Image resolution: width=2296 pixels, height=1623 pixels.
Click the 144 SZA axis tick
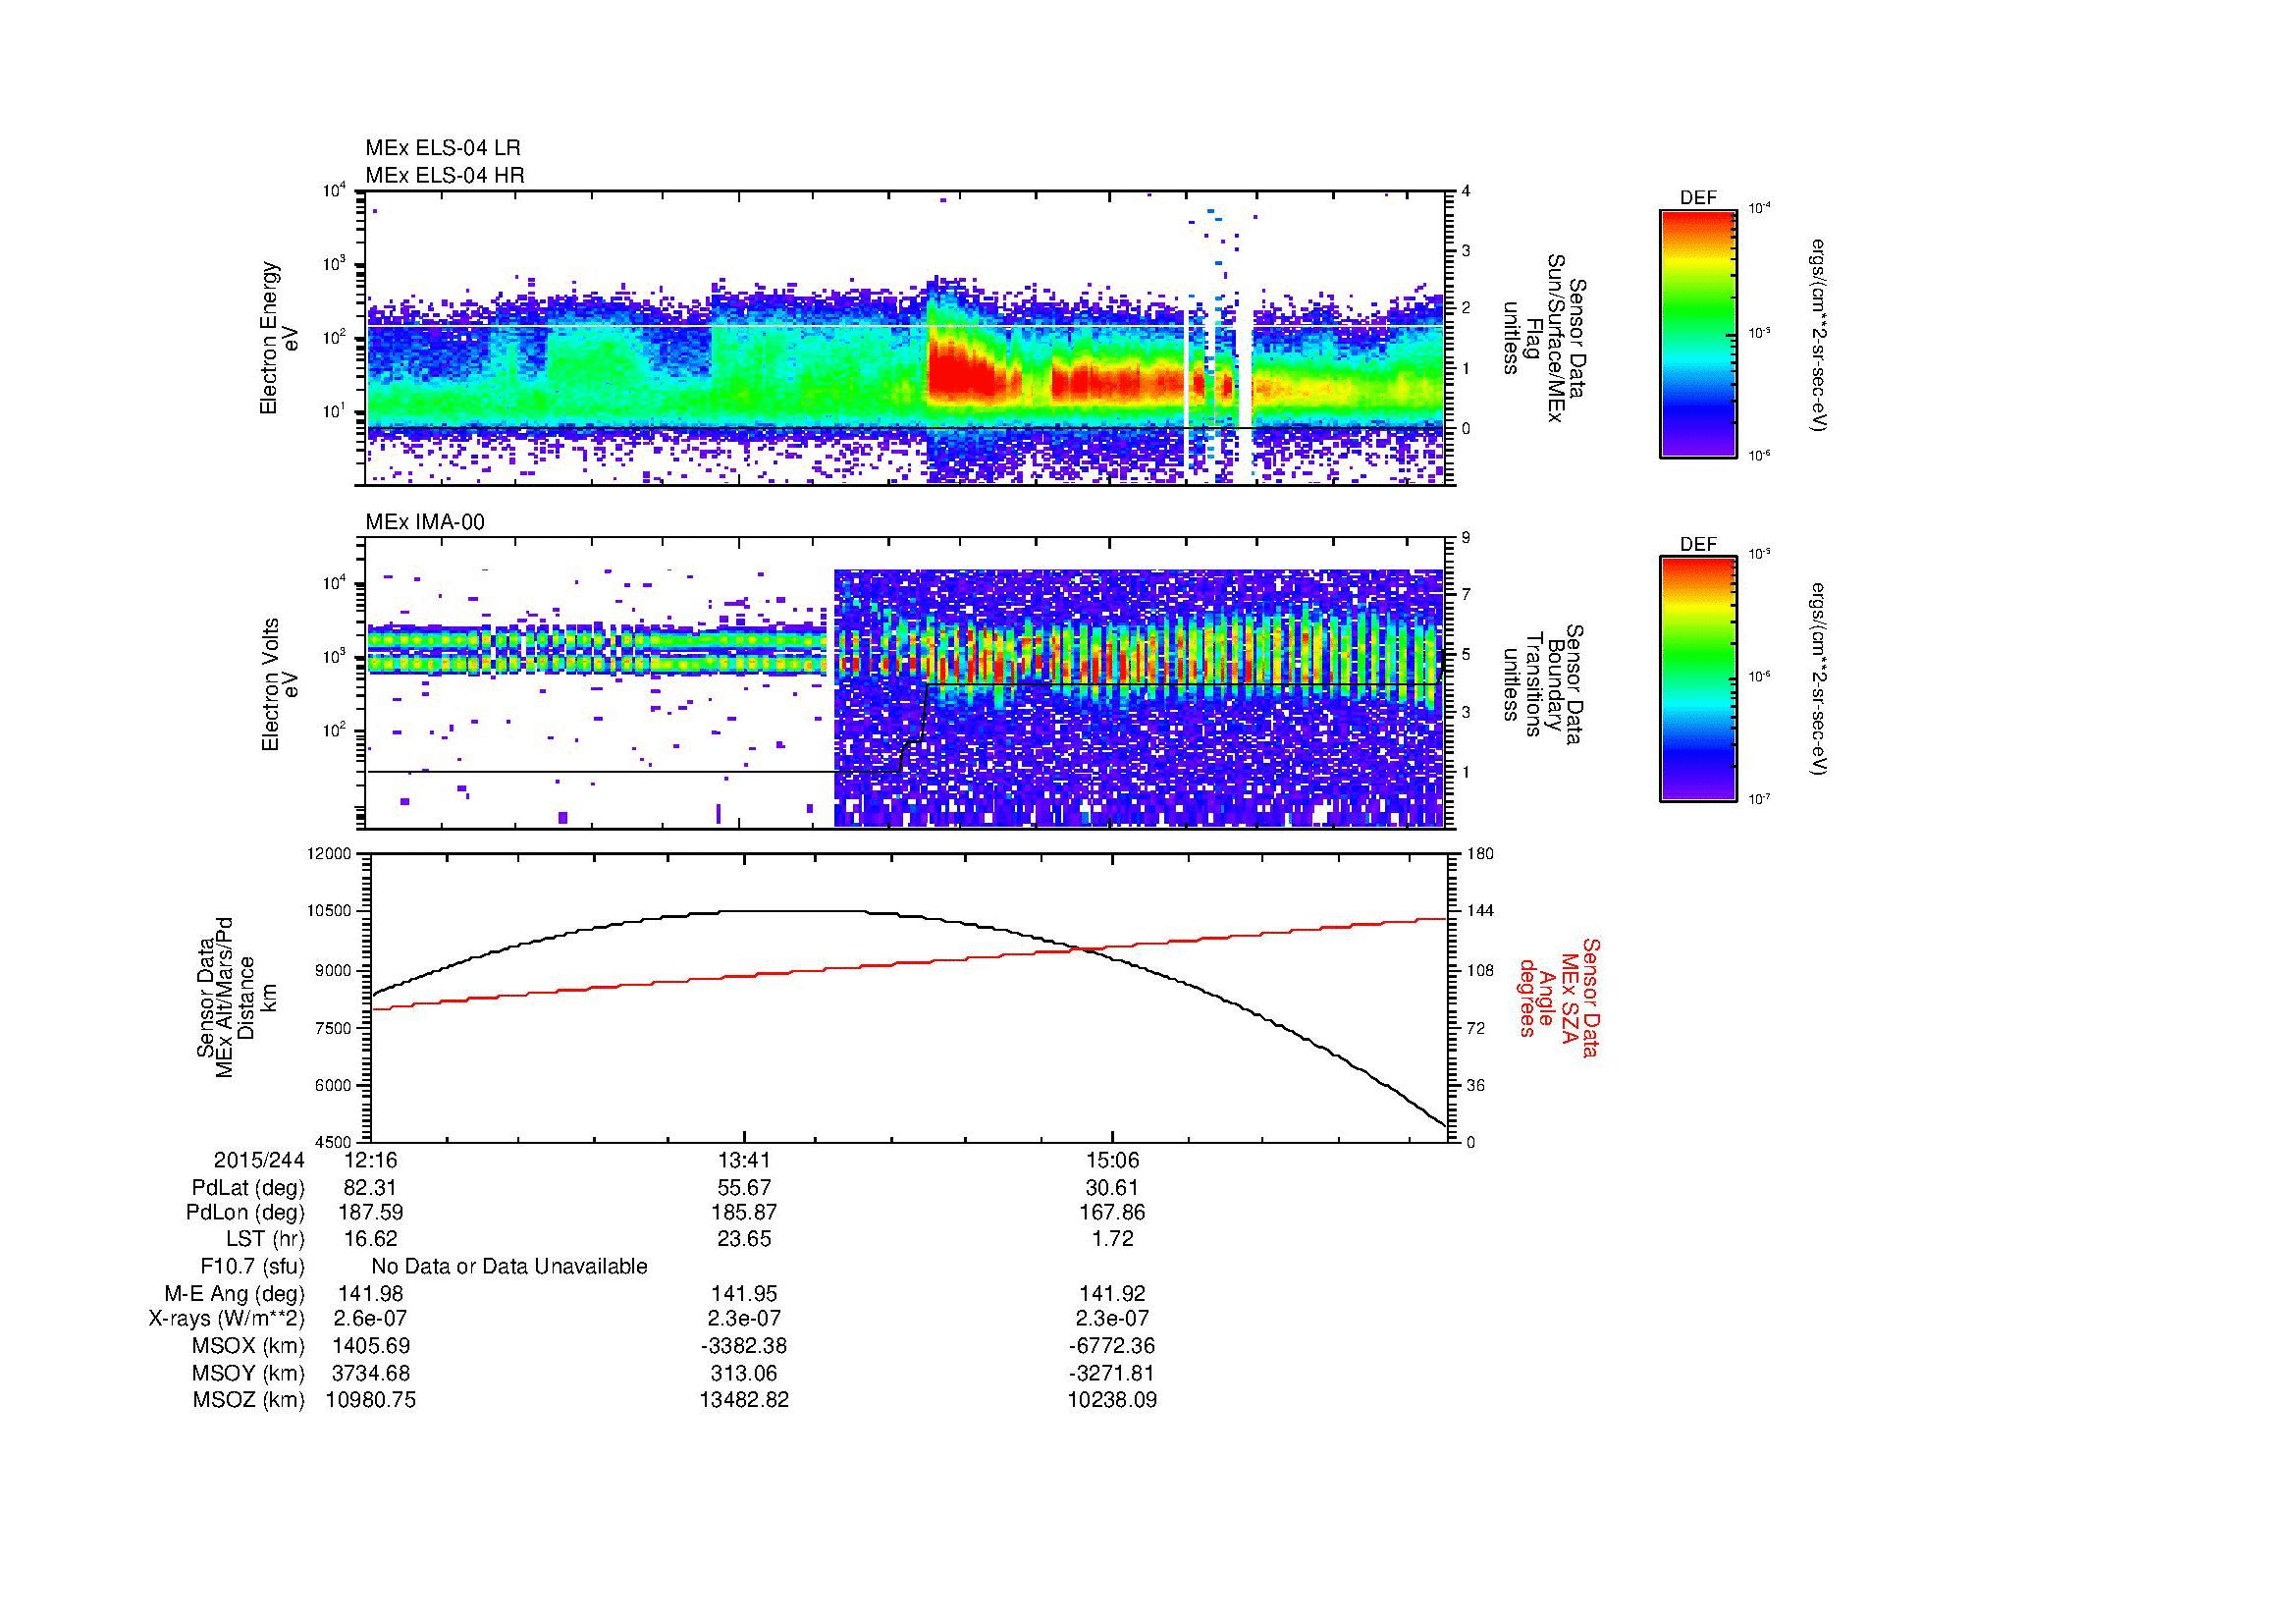[1479, 911]
